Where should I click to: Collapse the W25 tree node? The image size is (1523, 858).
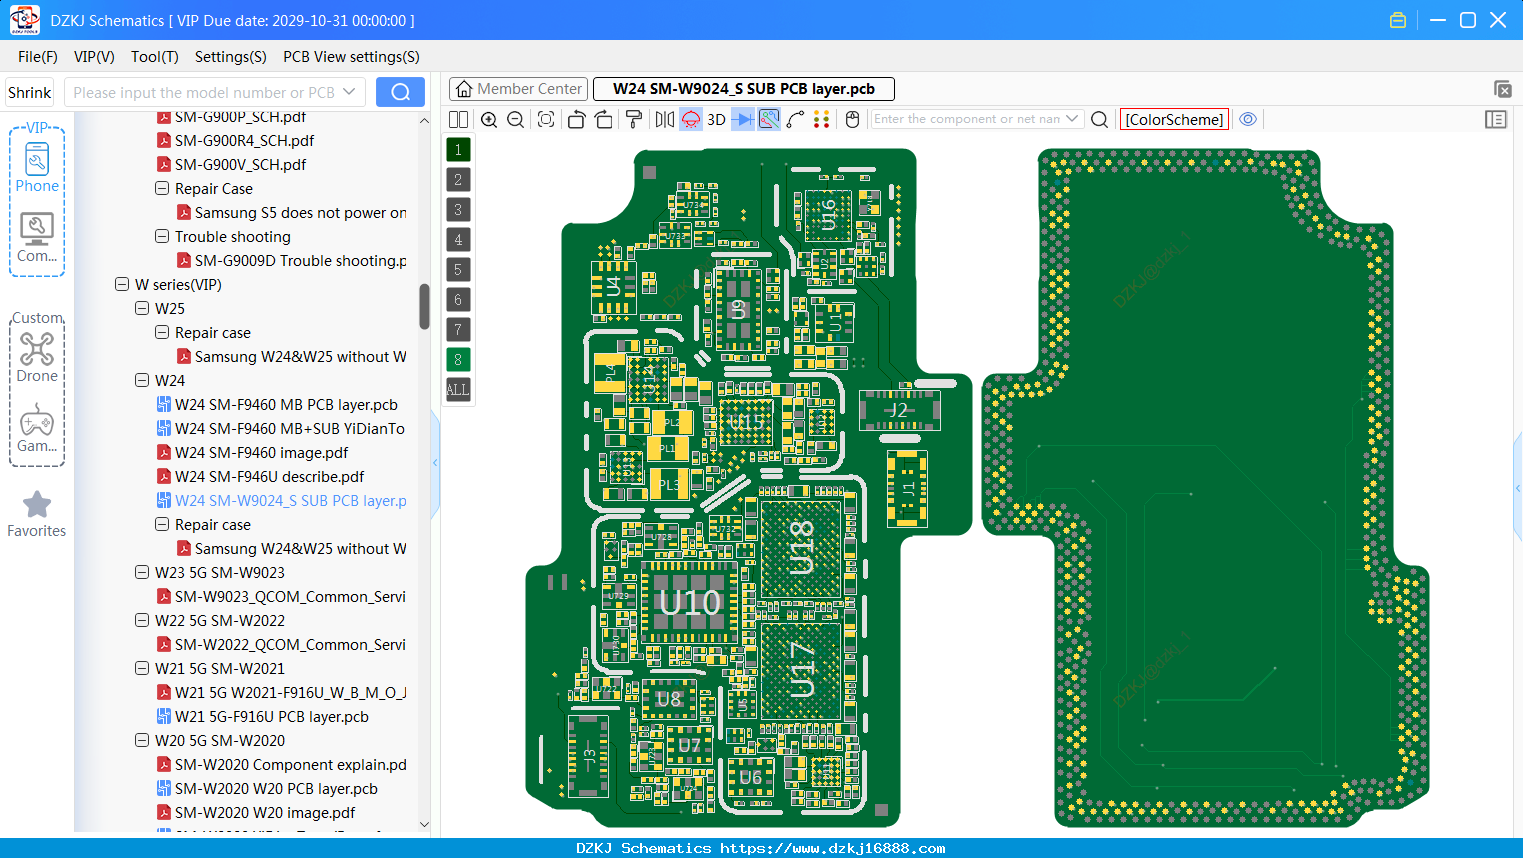[142, 308]
